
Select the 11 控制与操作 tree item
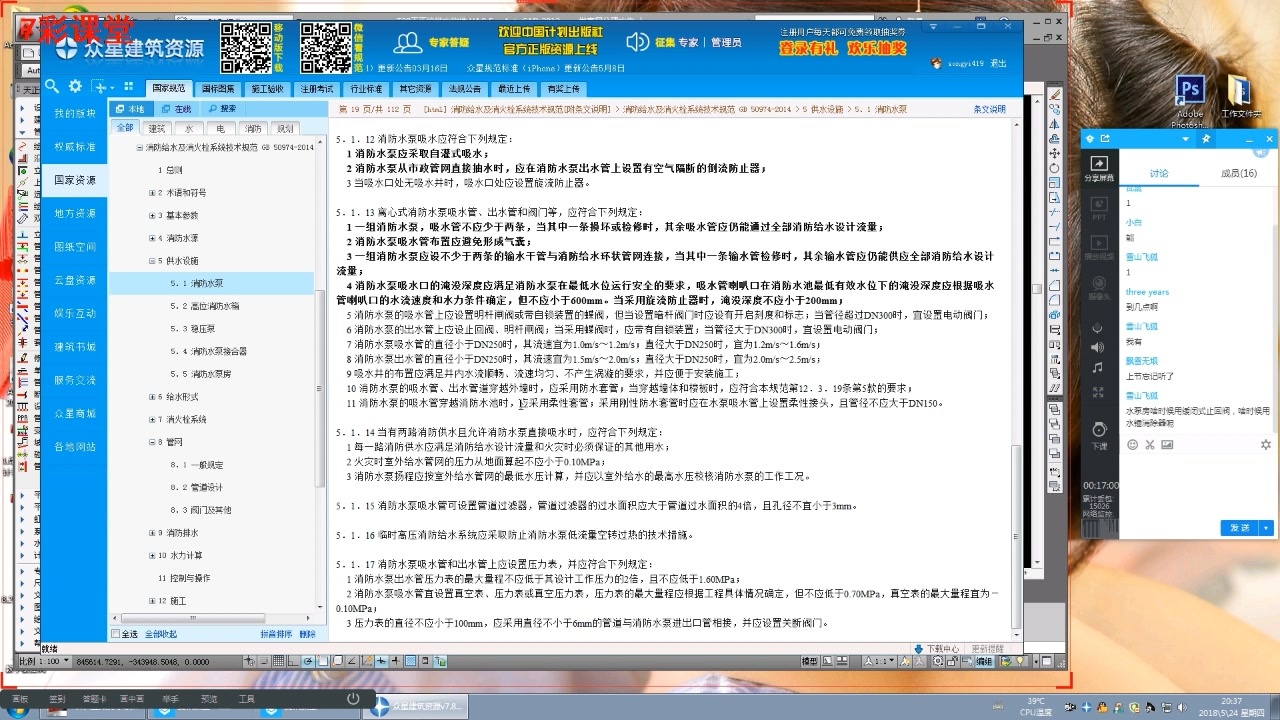pos(184,578)
